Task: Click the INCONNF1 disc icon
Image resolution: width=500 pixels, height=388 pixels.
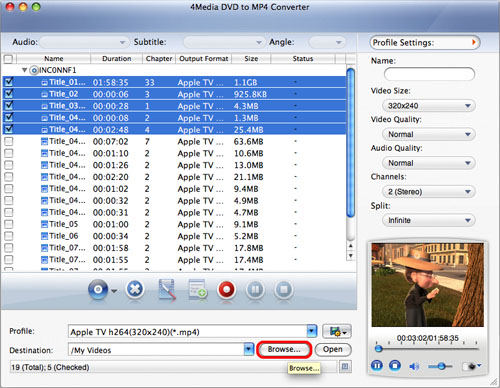Action: point(34,70)
